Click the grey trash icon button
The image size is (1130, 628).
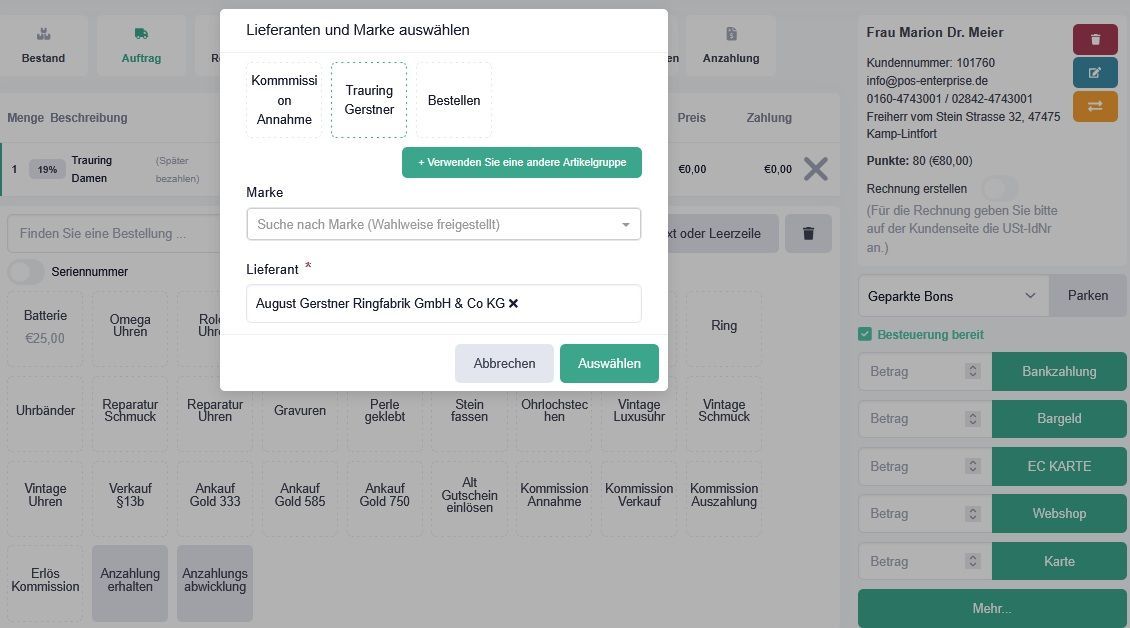coord(808,234)
